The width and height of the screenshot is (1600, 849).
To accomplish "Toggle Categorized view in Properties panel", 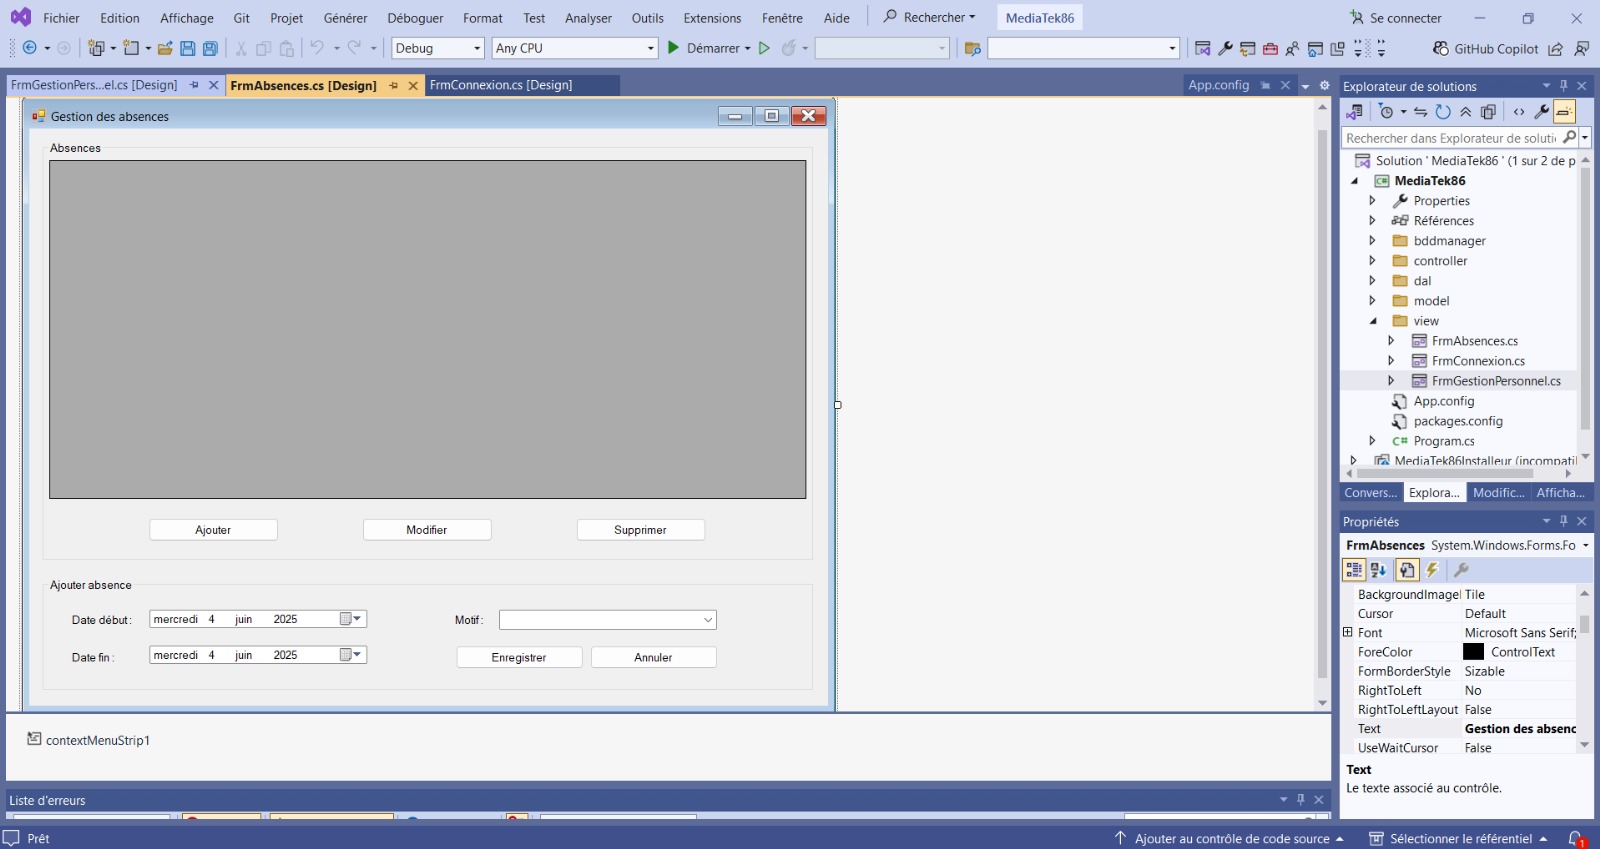I will point(1354,570).
